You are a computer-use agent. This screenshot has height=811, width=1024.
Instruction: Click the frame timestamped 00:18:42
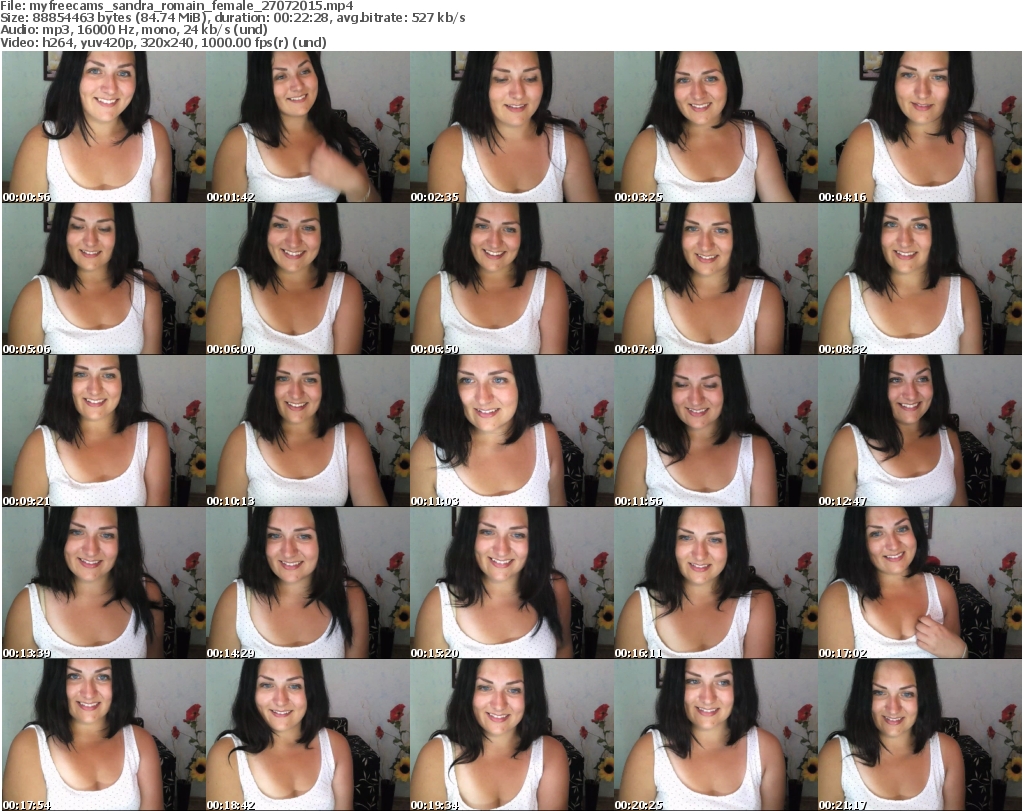point(308,735)
